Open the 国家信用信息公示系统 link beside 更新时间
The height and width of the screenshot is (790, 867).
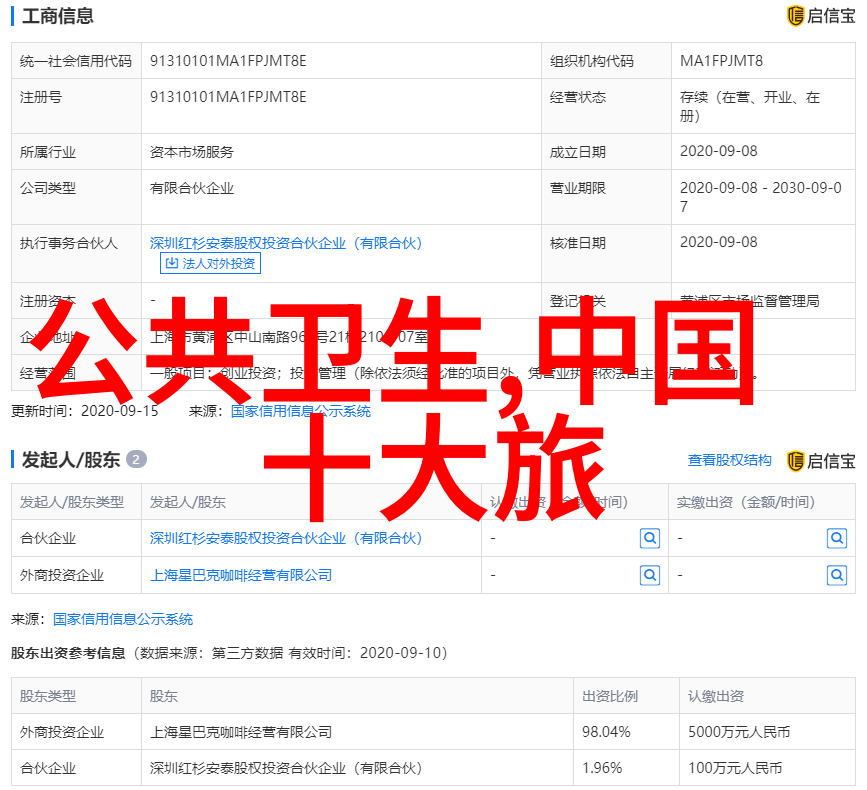coord(301,411)
